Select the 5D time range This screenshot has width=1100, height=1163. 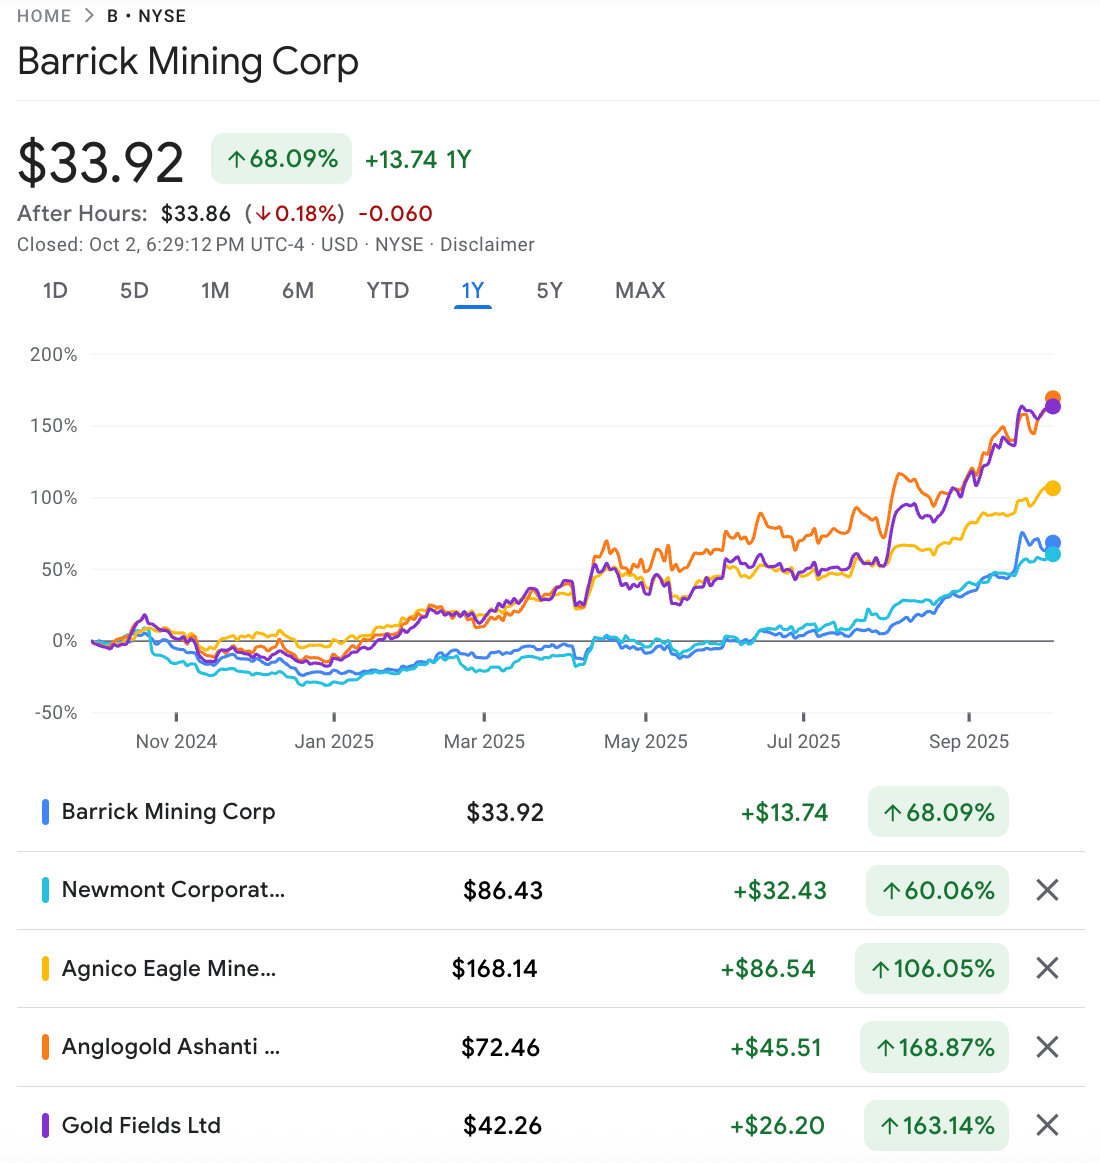(134, 290)
